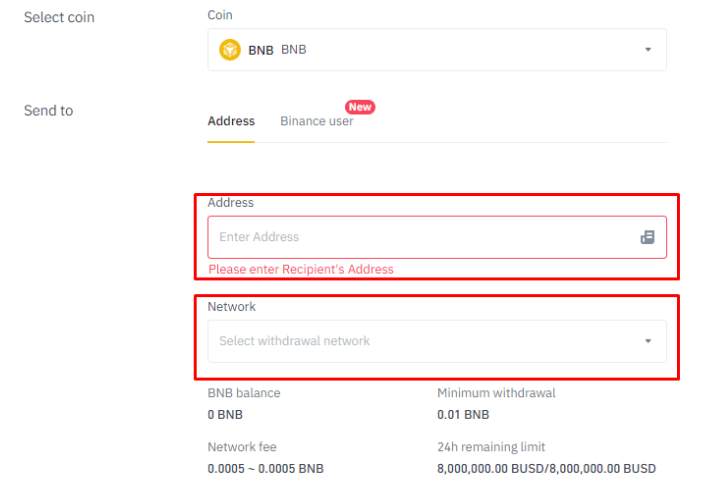Image resolution: width=718 pixels, height=501 pixels.
Task: Click the 'Select coin' section heading
Action: pyautogui.click(x=59, y=17)
